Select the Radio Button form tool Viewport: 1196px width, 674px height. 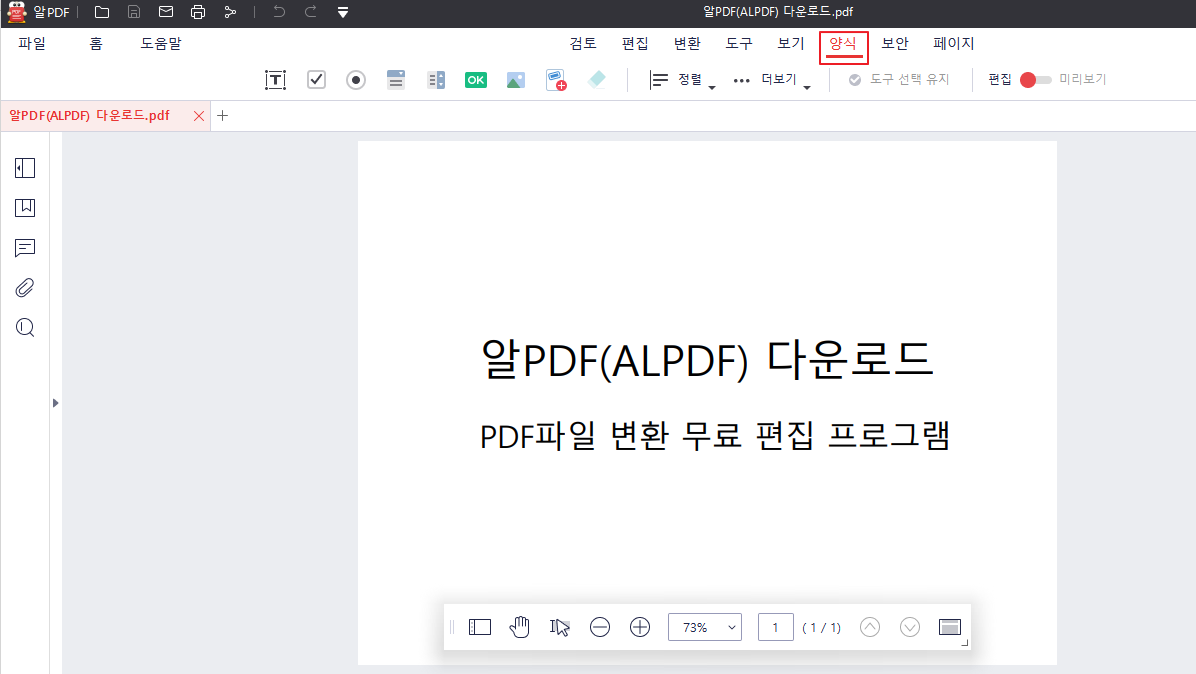click(x=356, y=78)
